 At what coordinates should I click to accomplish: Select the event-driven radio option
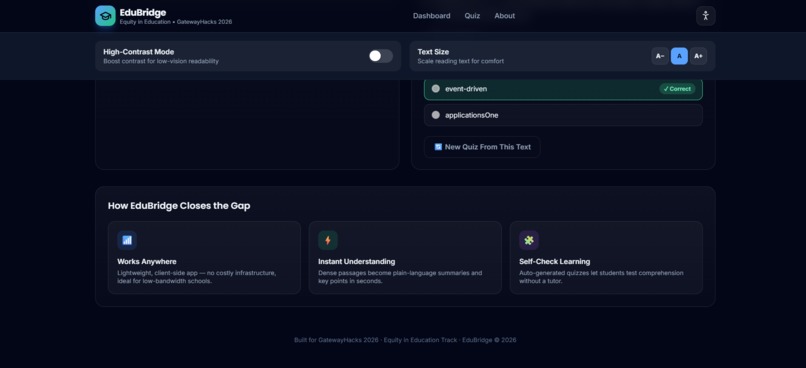[x=436, y=88]
